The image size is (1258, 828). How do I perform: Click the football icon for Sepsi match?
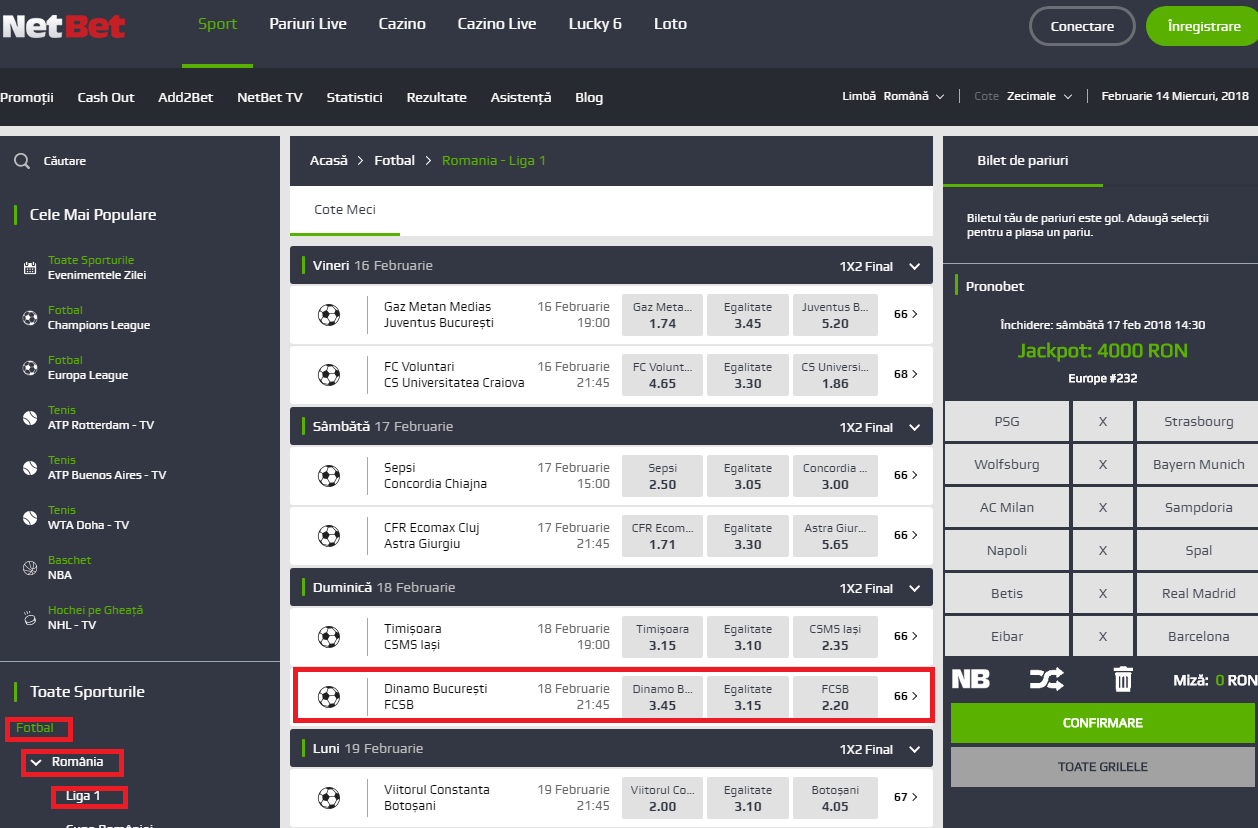tap(329, 476)
